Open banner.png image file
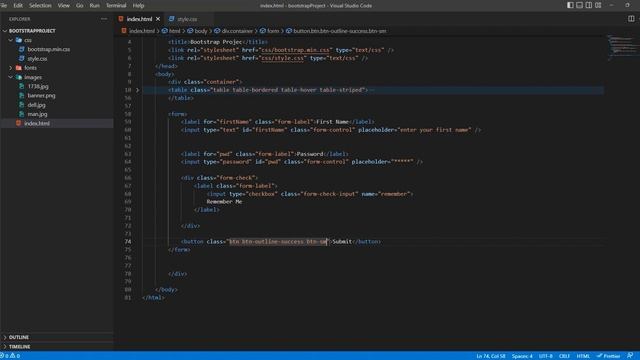The width and height of the screenshot is (640, 360). 41,96
